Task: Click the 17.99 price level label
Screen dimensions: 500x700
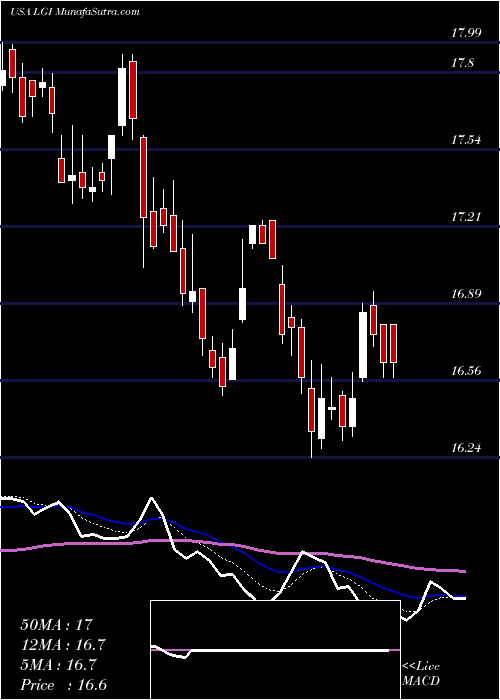Action: pos(466,32)
